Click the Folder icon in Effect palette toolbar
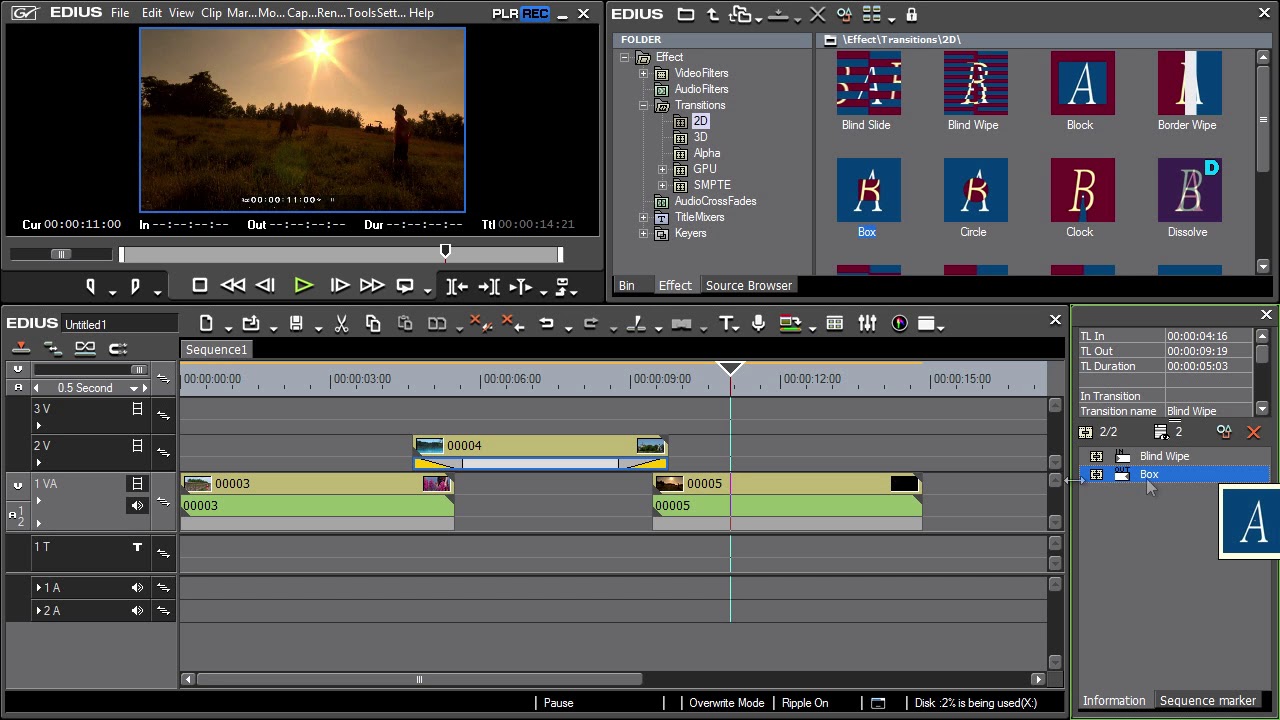Screen dimensions: 1280x720 685,14
